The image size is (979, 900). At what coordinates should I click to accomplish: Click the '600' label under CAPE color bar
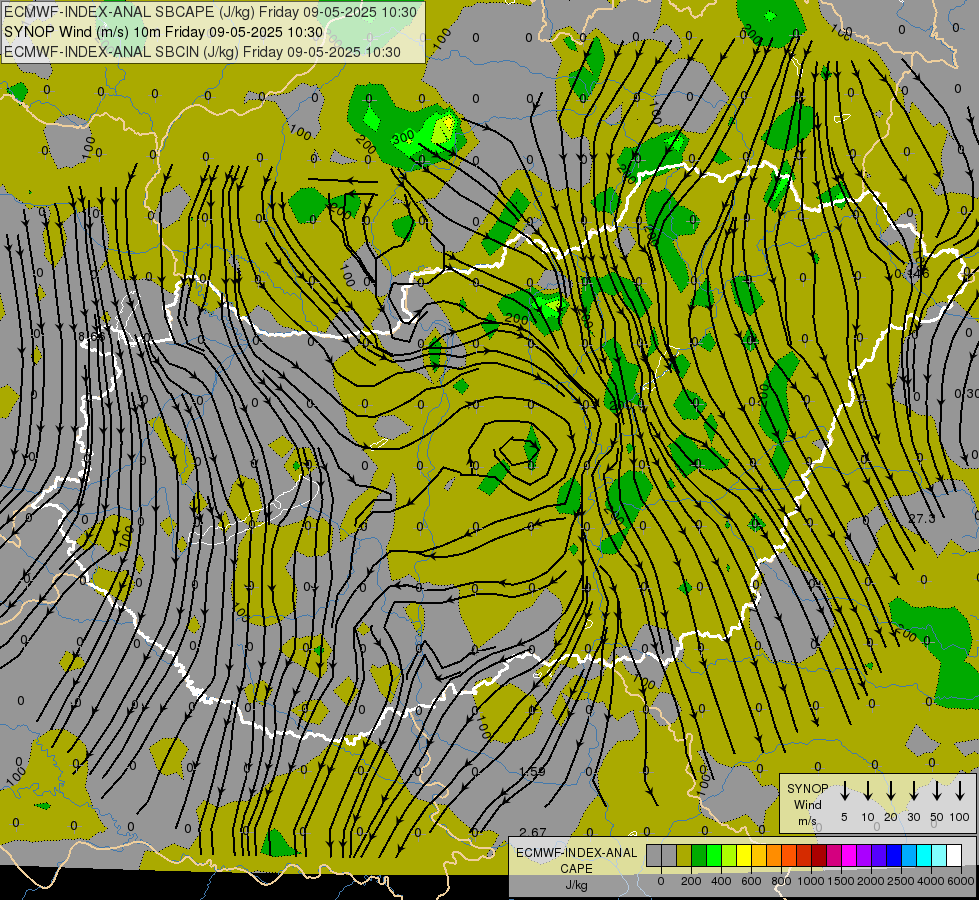(x=751, y=881)
